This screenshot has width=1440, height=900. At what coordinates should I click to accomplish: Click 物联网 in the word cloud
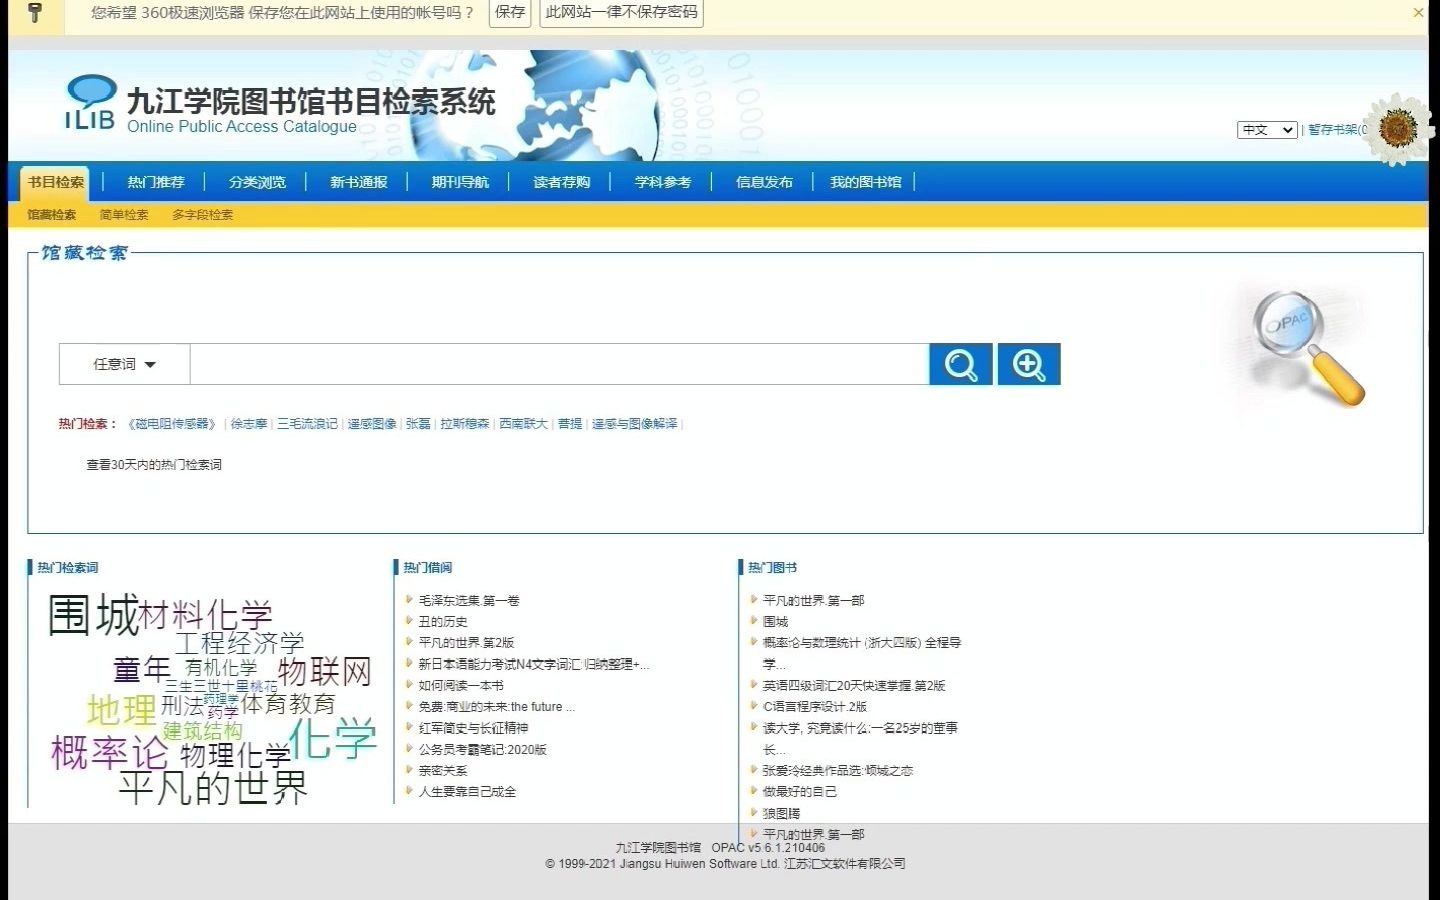pyautogui.click(x=325, y=671)
